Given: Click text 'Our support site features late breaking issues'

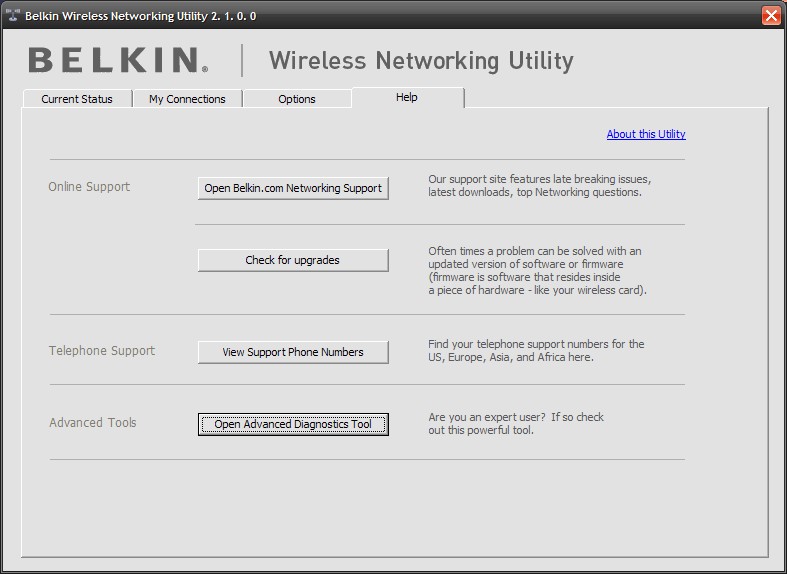Looking at the screenshot, I should click(540, 179).
